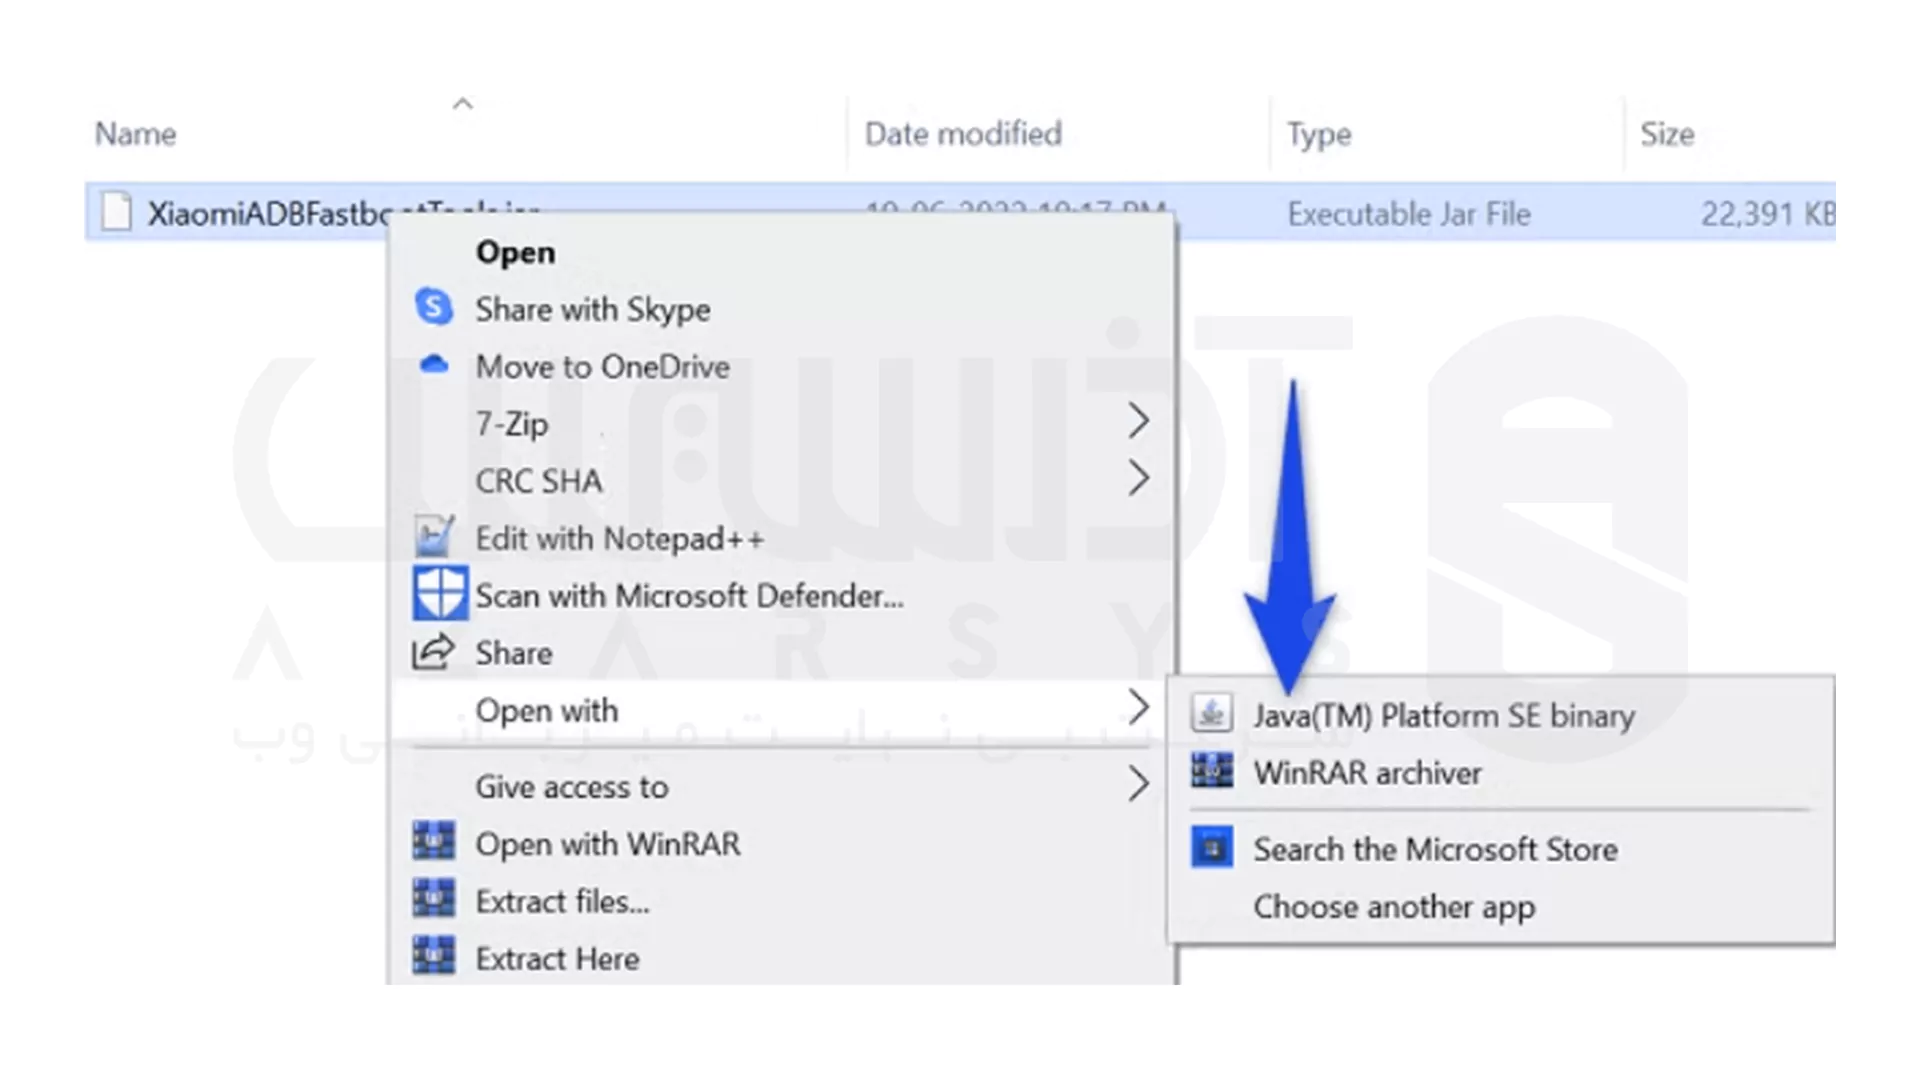
Task: Click the Microsoft Defender shield icon
Action: tap(440, 594)
